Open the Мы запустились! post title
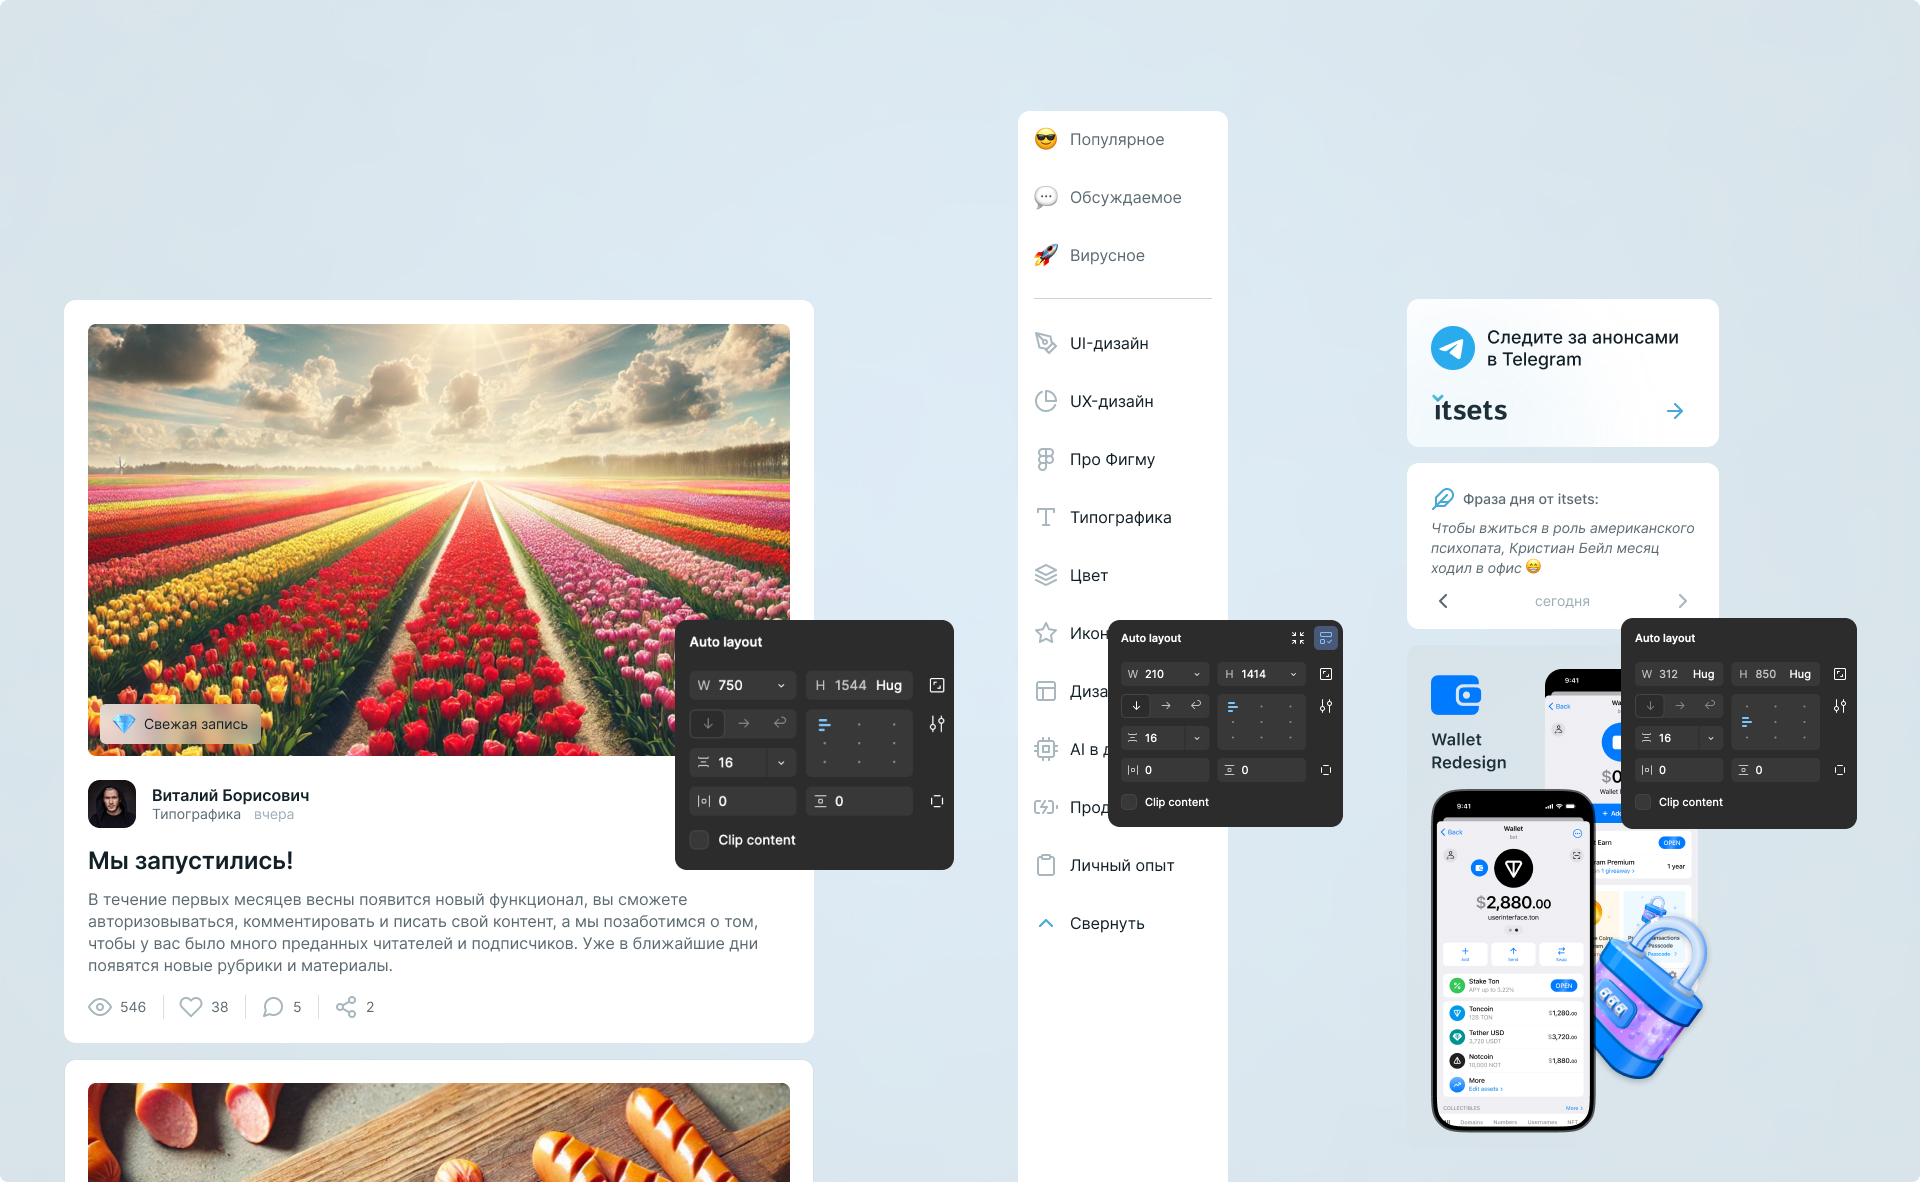 coord(190,860)
